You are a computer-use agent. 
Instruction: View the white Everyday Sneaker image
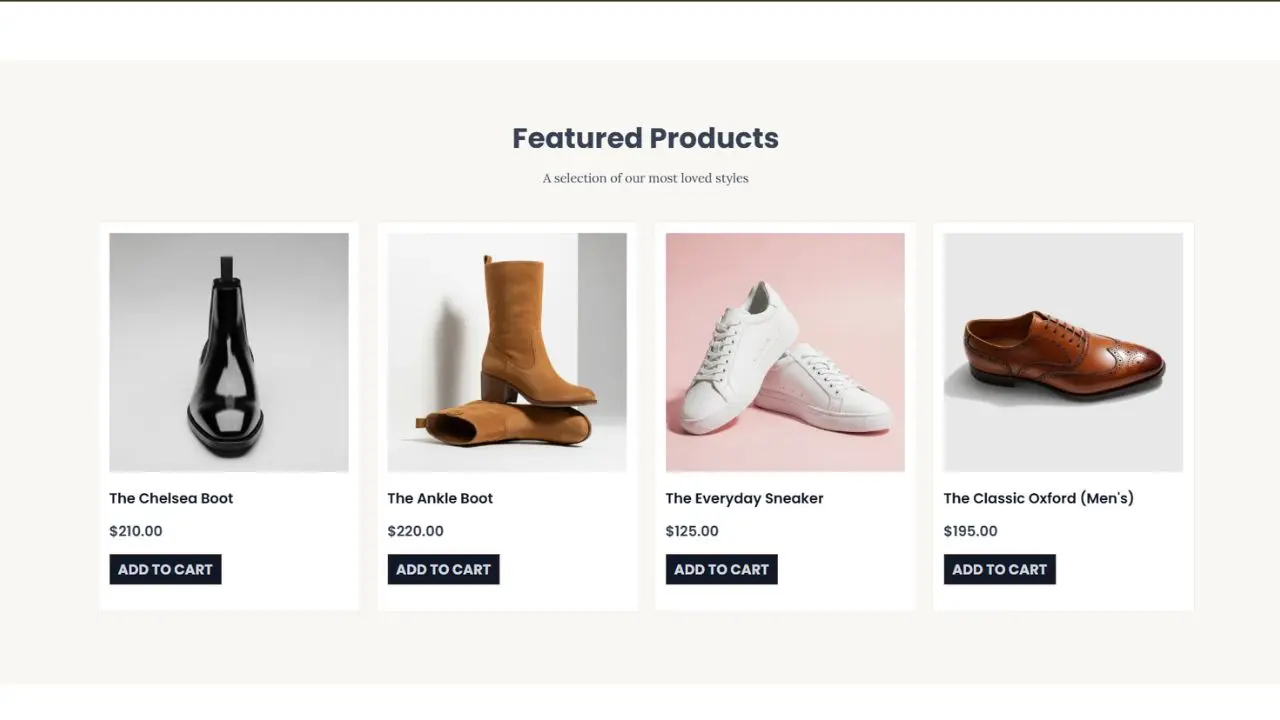785,352
